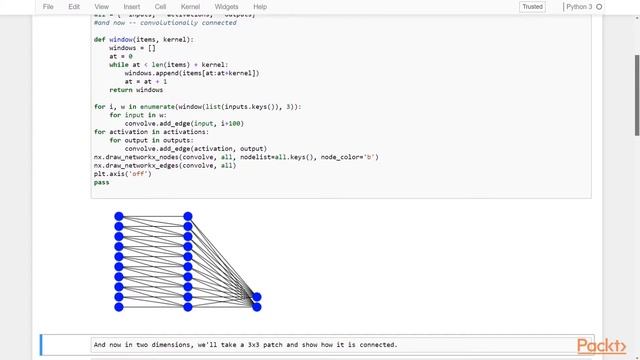Select the markdown cell about 3x3 patch

click(x=342, y=345)
